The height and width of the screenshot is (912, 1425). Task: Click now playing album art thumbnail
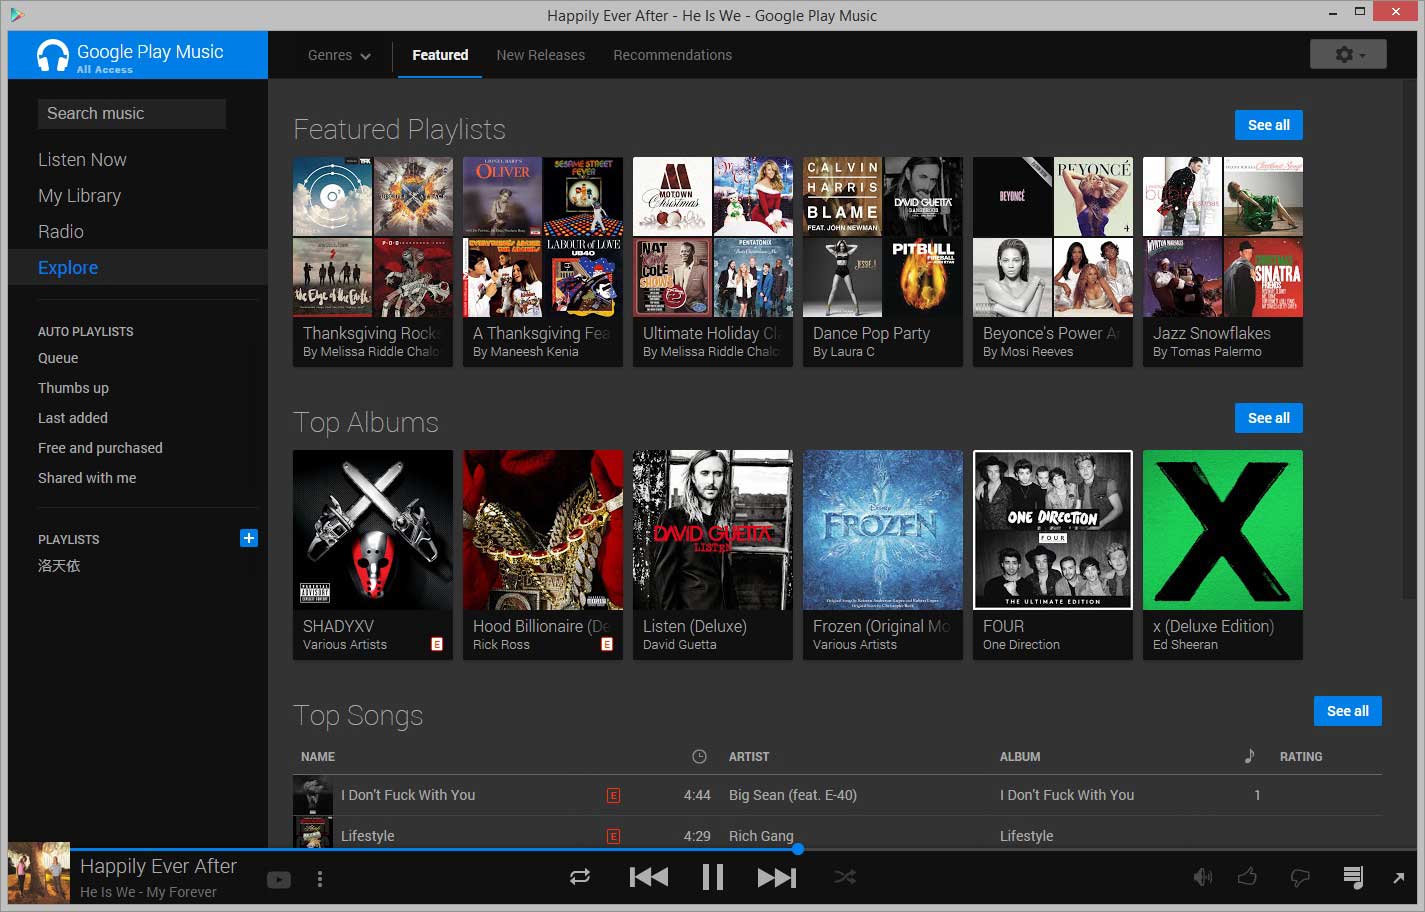(39, 873)
